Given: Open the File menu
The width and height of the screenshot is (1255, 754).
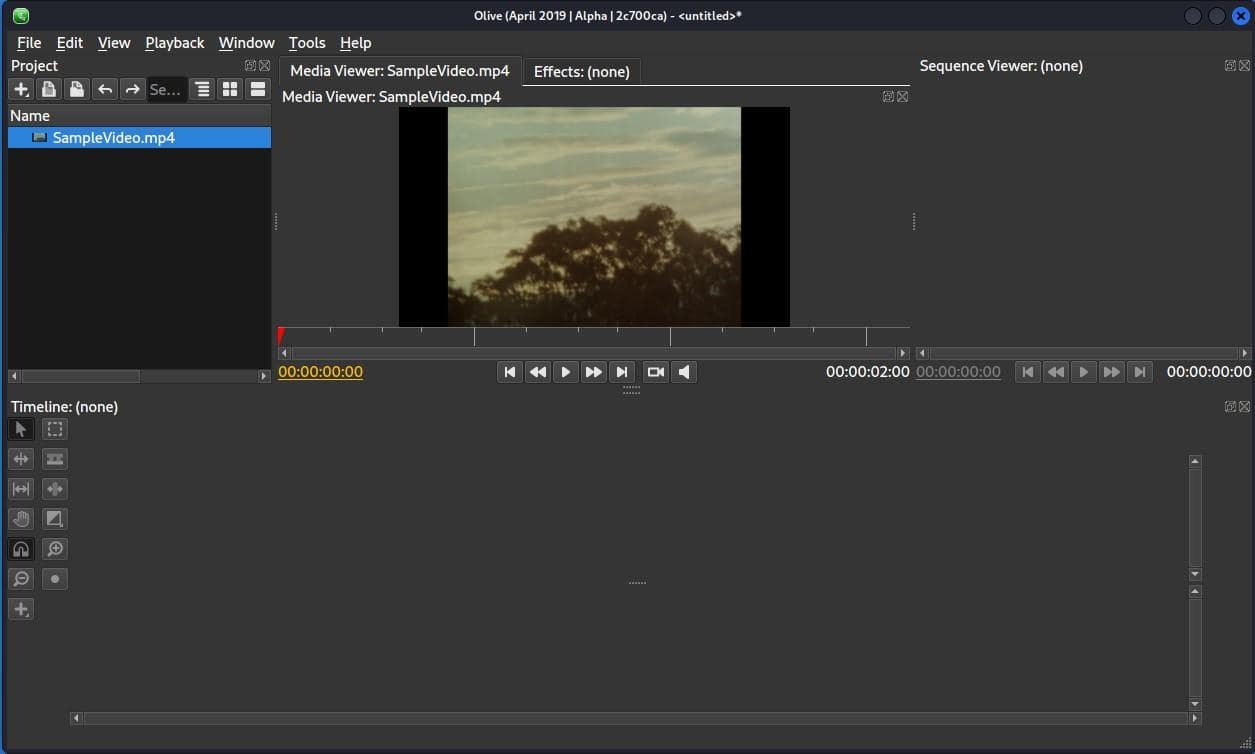Looking at the screenshot, I should point(29,43).
